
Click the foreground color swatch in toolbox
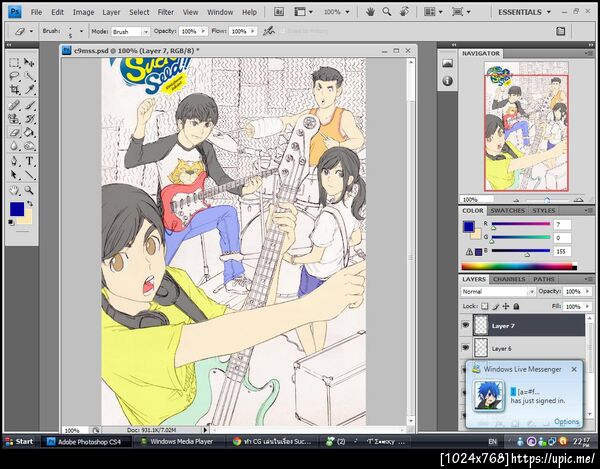point(16,209)
